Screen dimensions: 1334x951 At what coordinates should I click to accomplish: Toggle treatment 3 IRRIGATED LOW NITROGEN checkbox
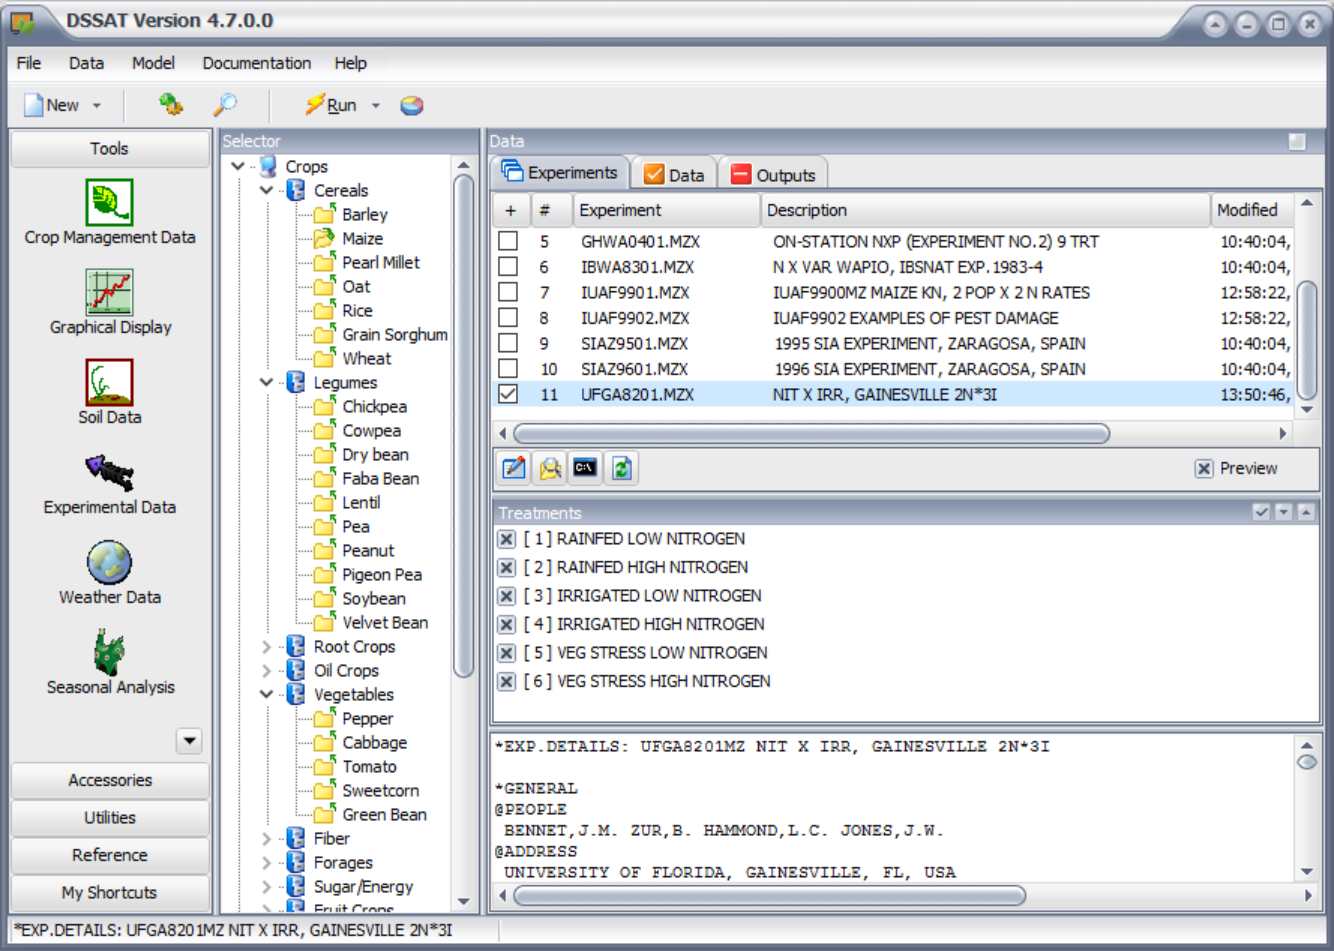(507, 596)
